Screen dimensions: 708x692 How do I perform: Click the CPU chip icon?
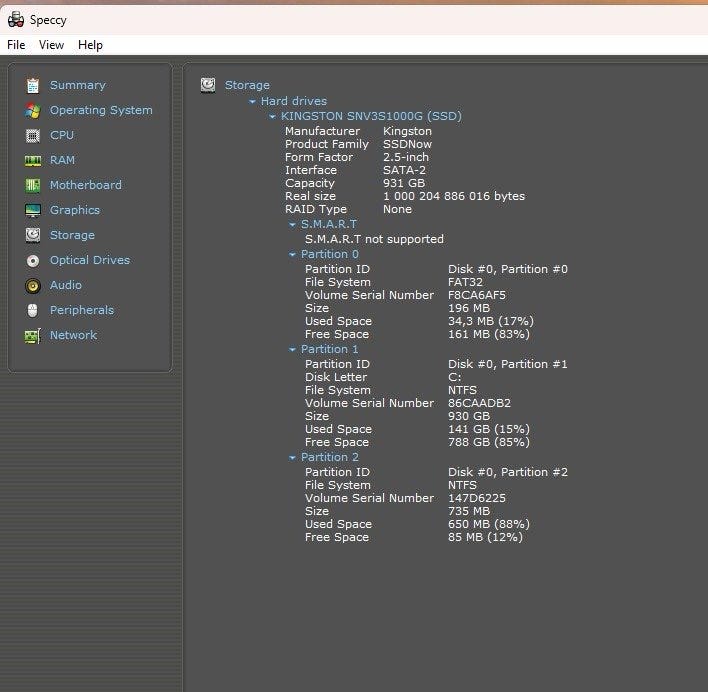pos(33,136)
